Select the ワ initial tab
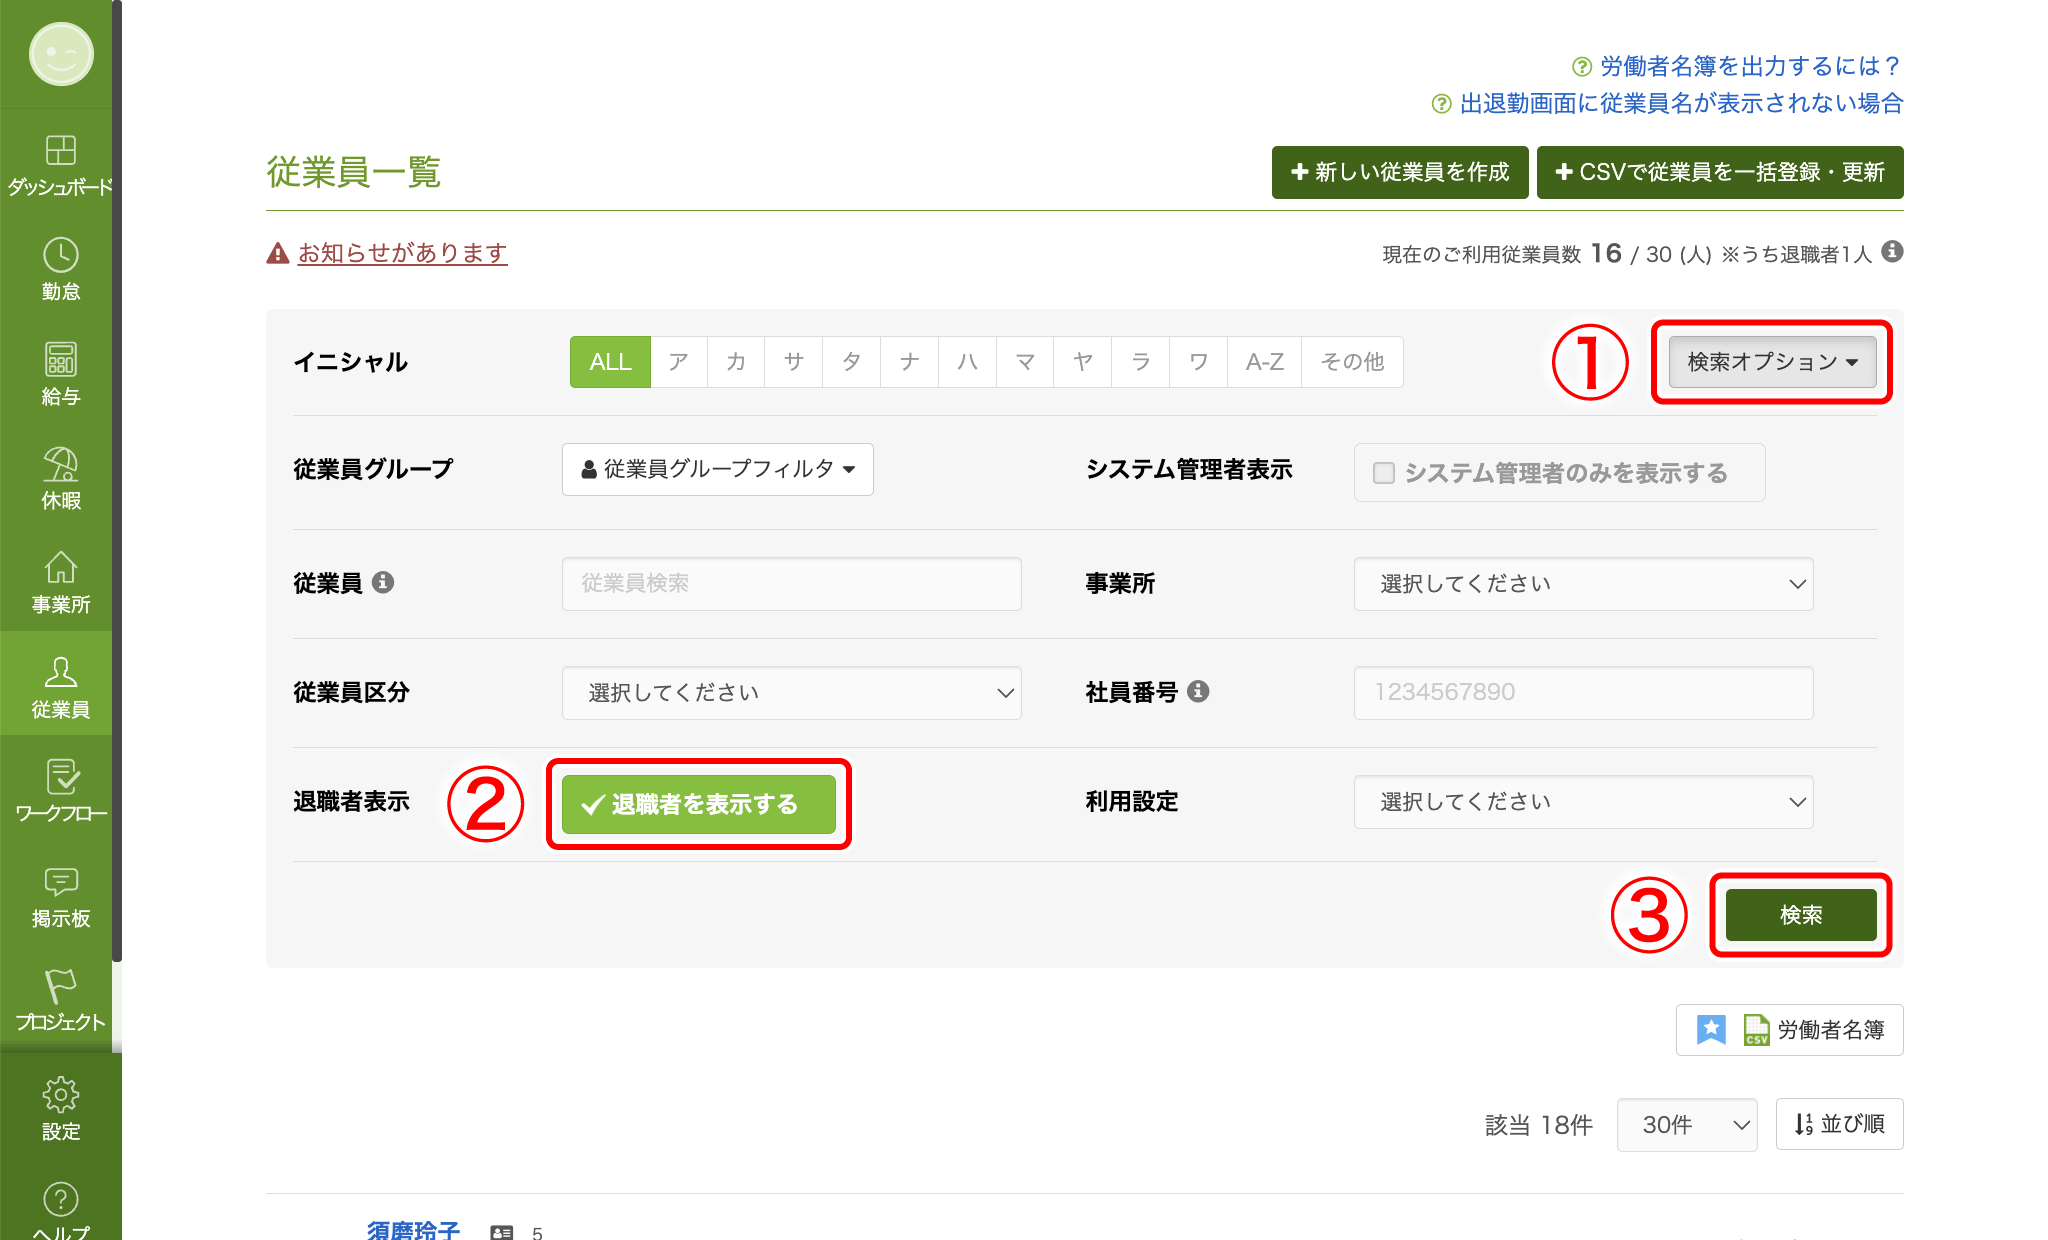 tap(1198, 362)
